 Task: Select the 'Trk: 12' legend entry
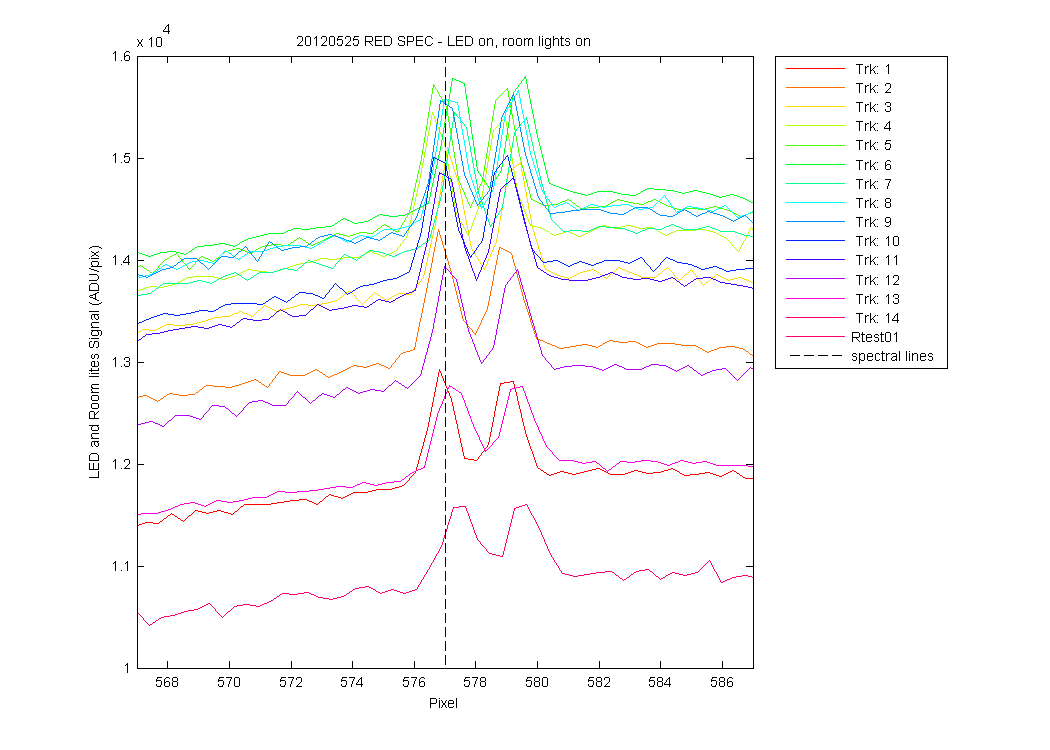coord(842,280)
